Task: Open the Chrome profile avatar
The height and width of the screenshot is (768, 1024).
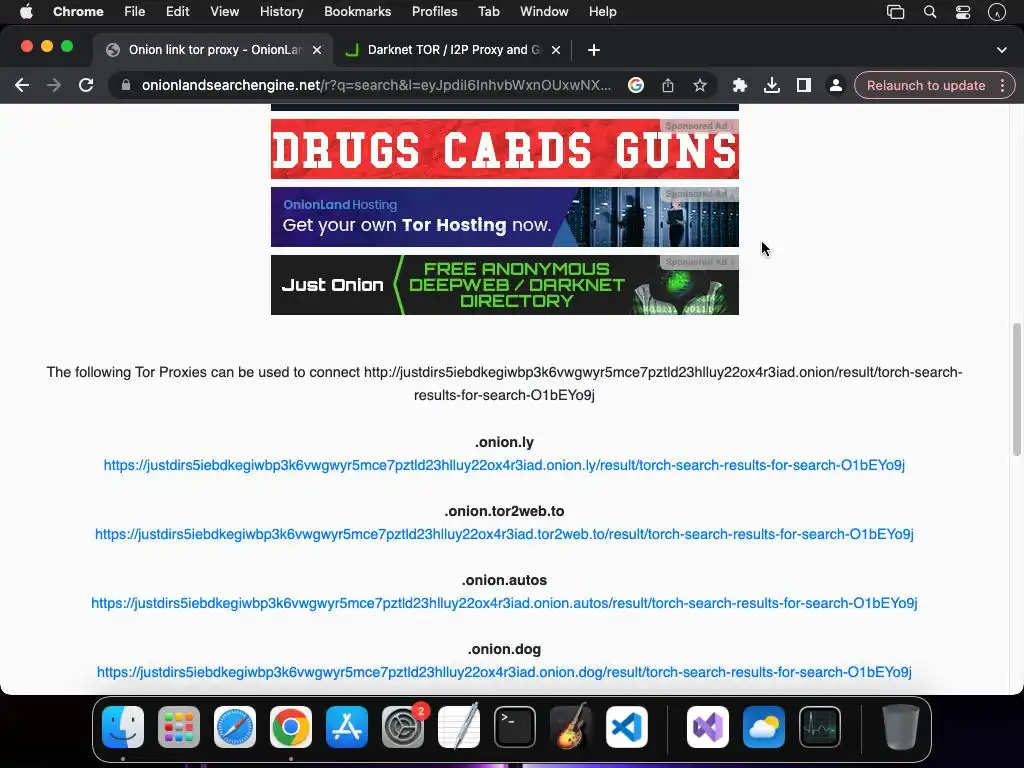Action: click(835, 86)
